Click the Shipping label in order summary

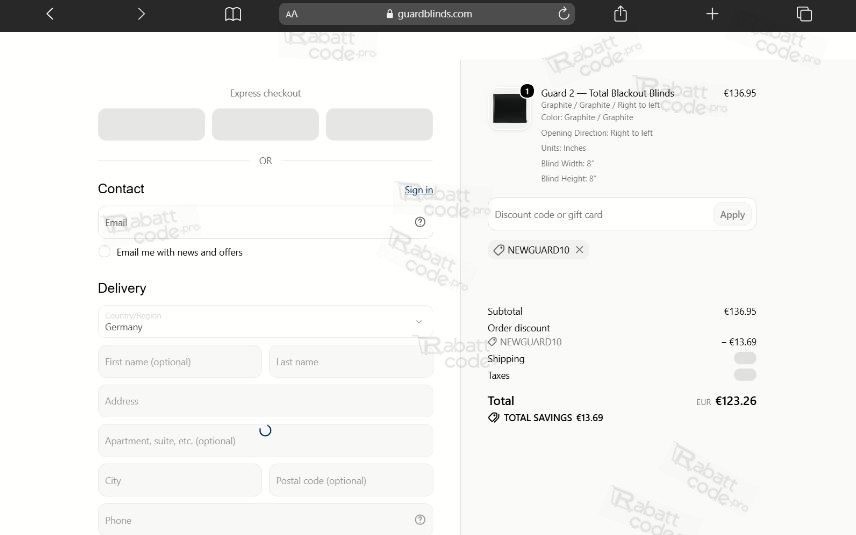[506, 359]
